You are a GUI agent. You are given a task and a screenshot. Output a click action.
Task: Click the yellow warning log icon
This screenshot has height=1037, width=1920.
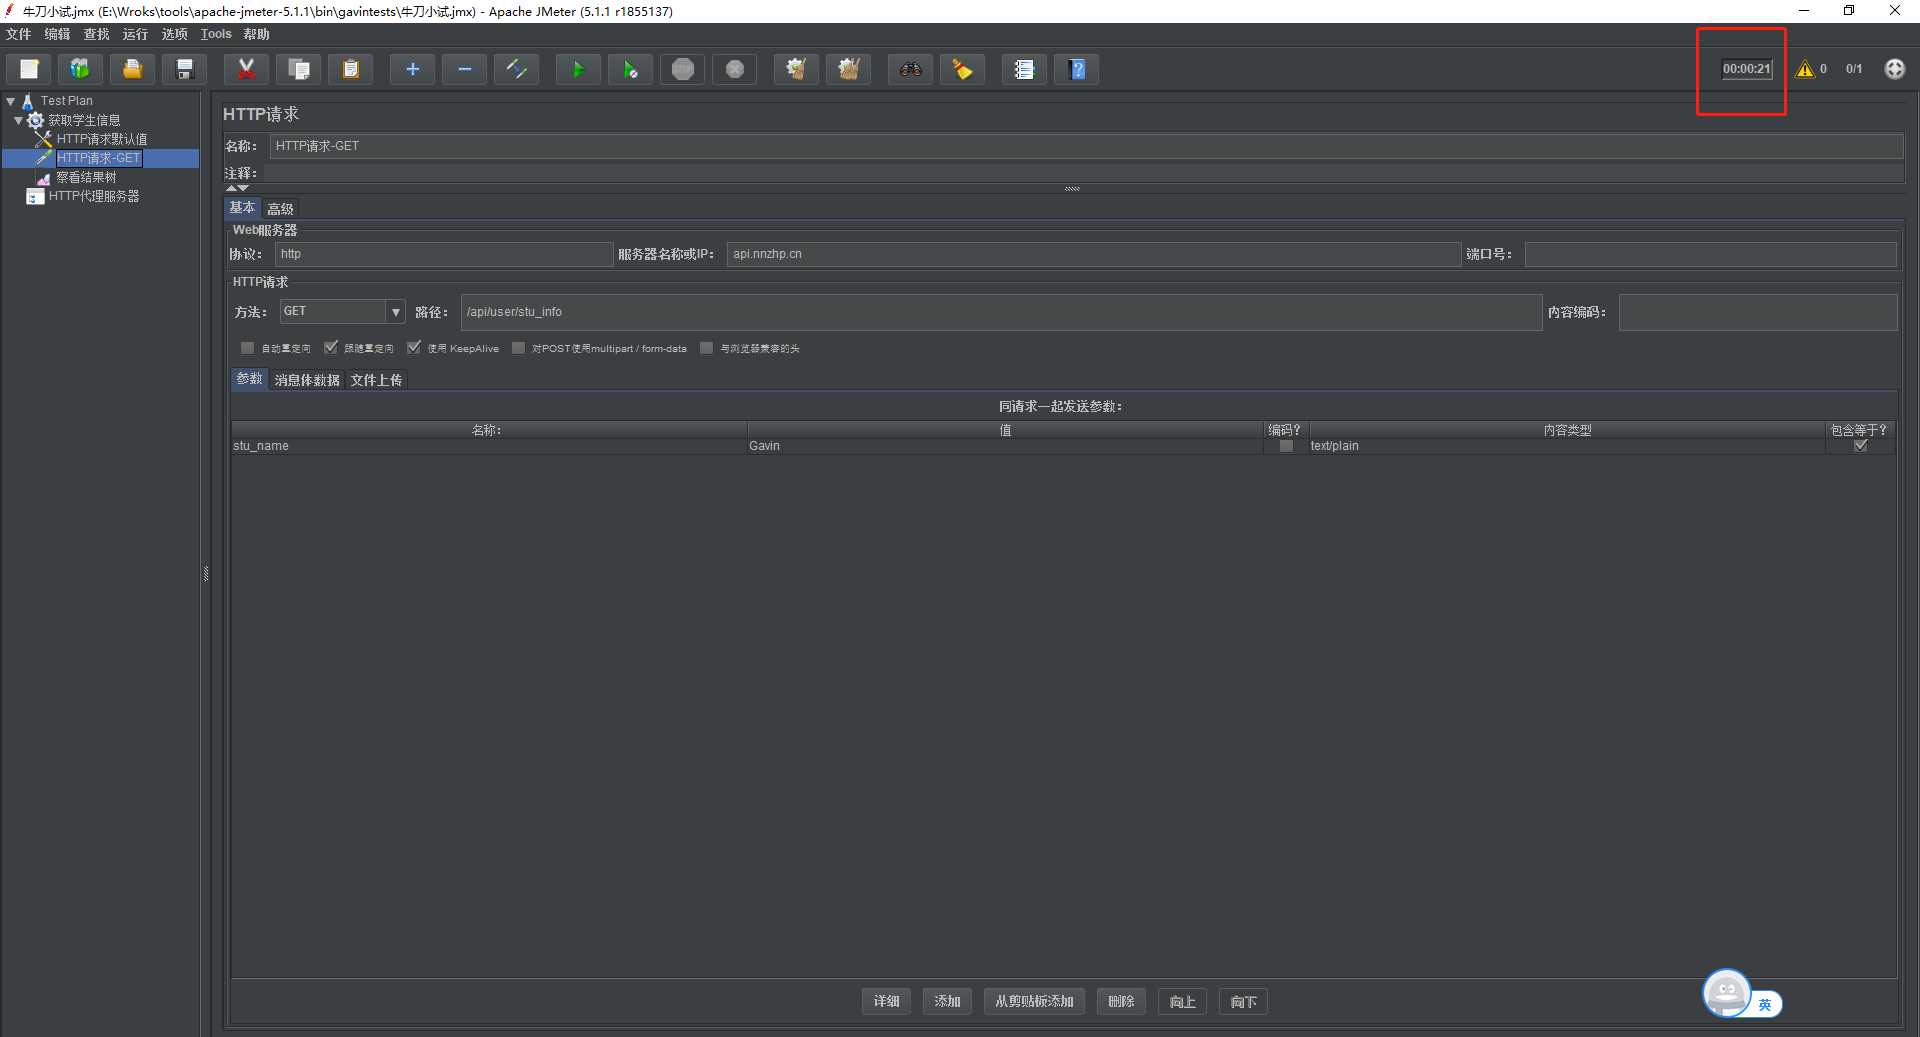point(1805,69)
